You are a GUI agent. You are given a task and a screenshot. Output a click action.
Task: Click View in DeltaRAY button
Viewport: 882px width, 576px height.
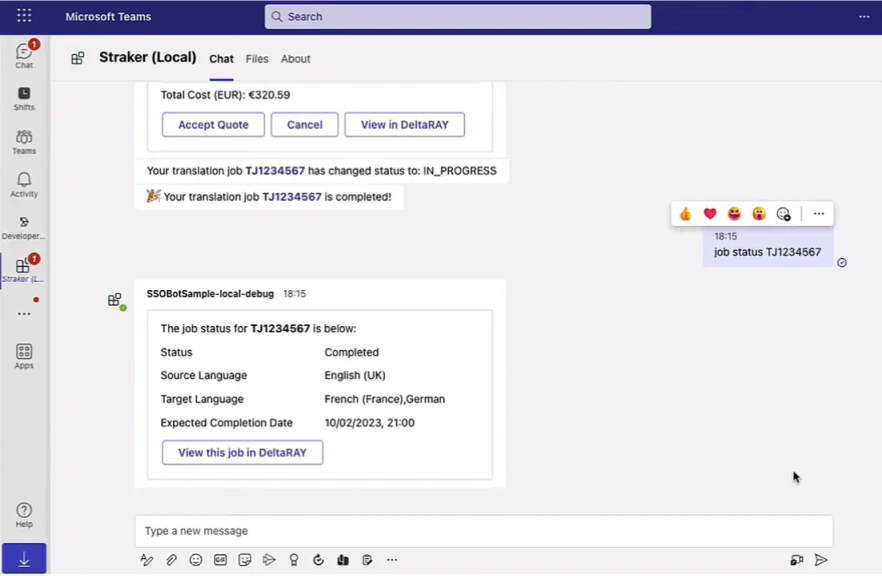point(404,125)
